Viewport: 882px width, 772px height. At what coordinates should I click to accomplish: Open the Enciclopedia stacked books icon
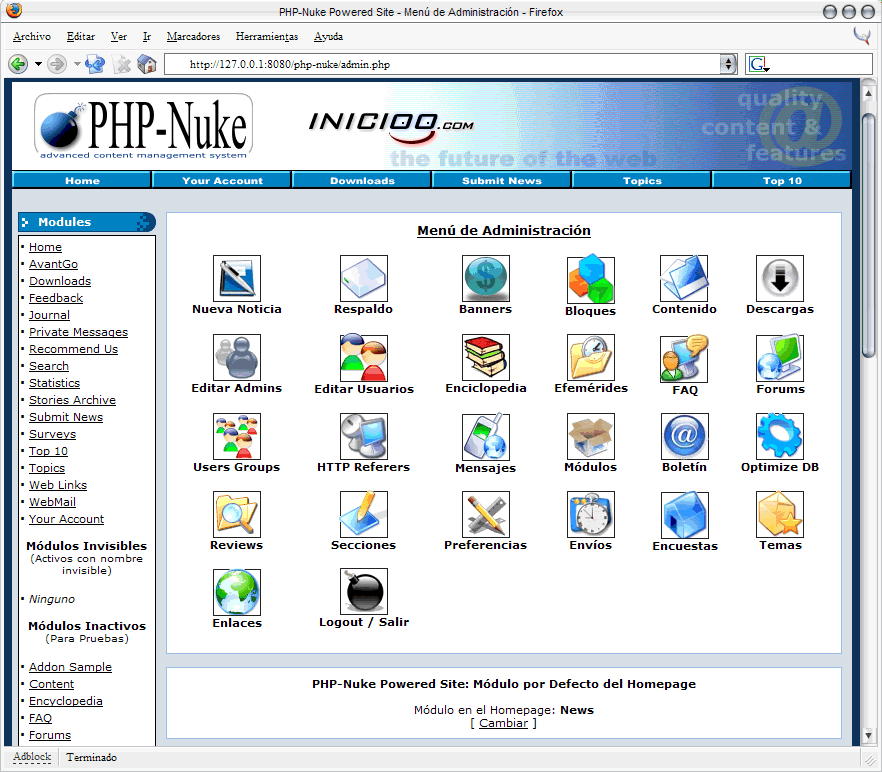[x=485, y=357]
